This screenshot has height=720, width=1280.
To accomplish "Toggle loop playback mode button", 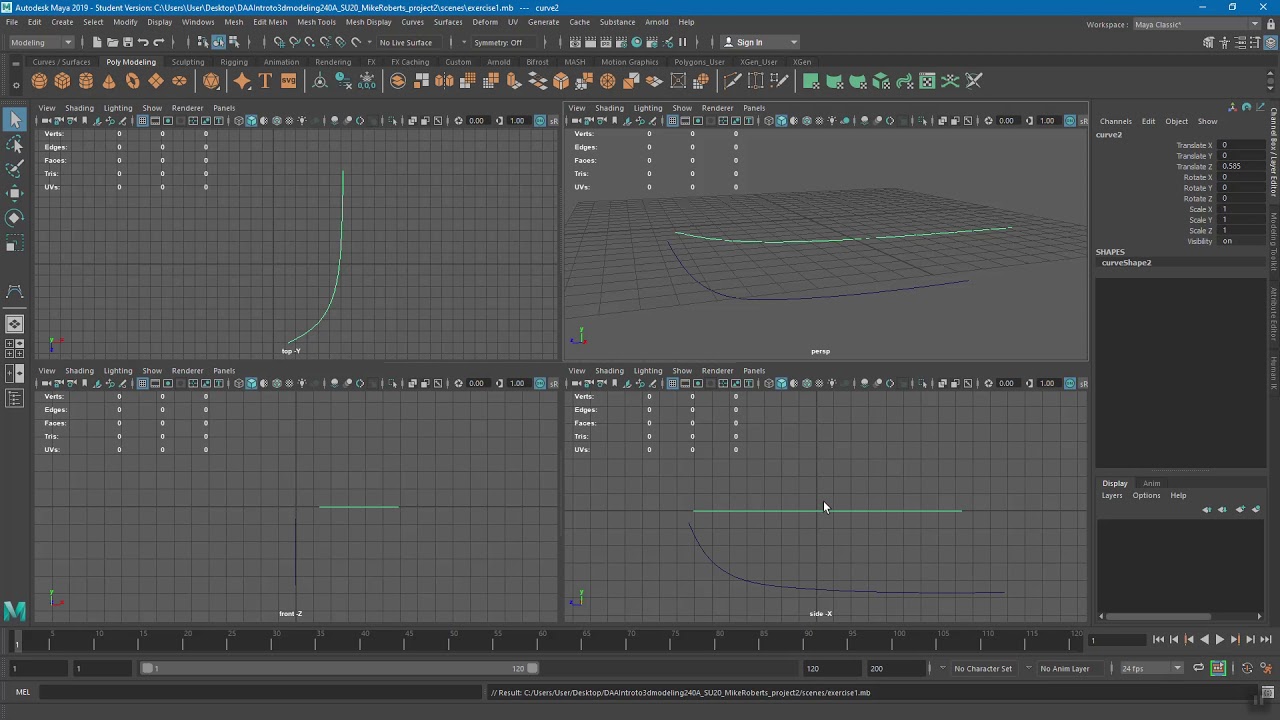I will pyautogui.click(x=1198, y=668).
